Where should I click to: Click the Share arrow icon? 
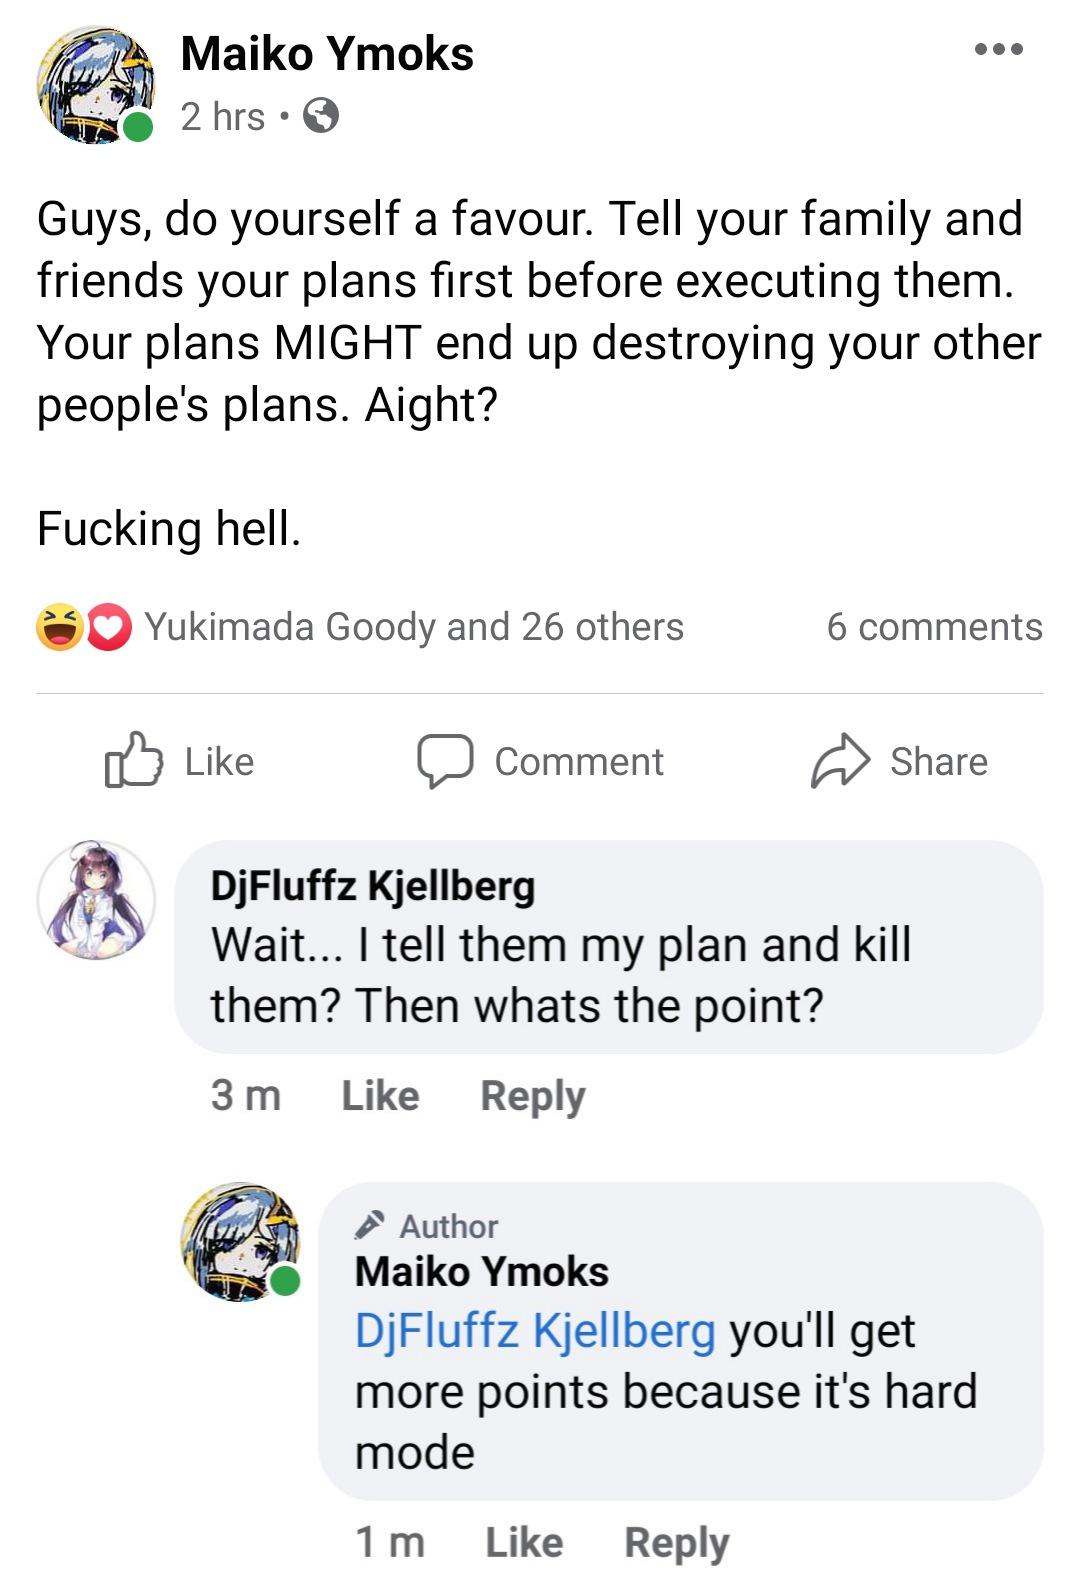[840, 762]
